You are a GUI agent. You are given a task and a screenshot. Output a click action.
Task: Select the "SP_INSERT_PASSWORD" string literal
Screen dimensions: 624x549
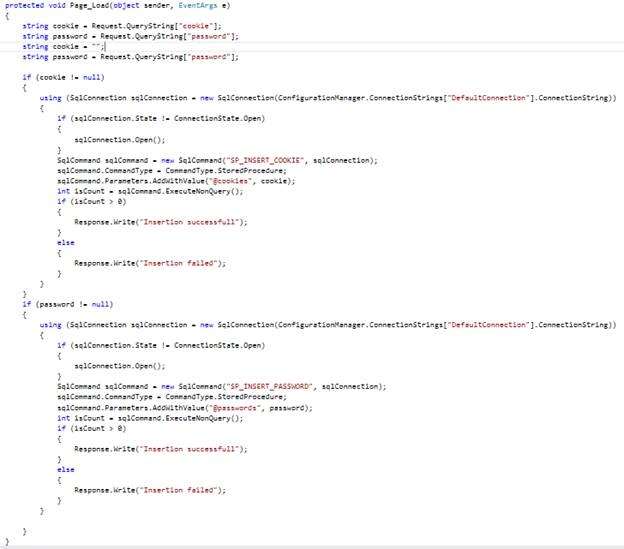pos(269,386)
